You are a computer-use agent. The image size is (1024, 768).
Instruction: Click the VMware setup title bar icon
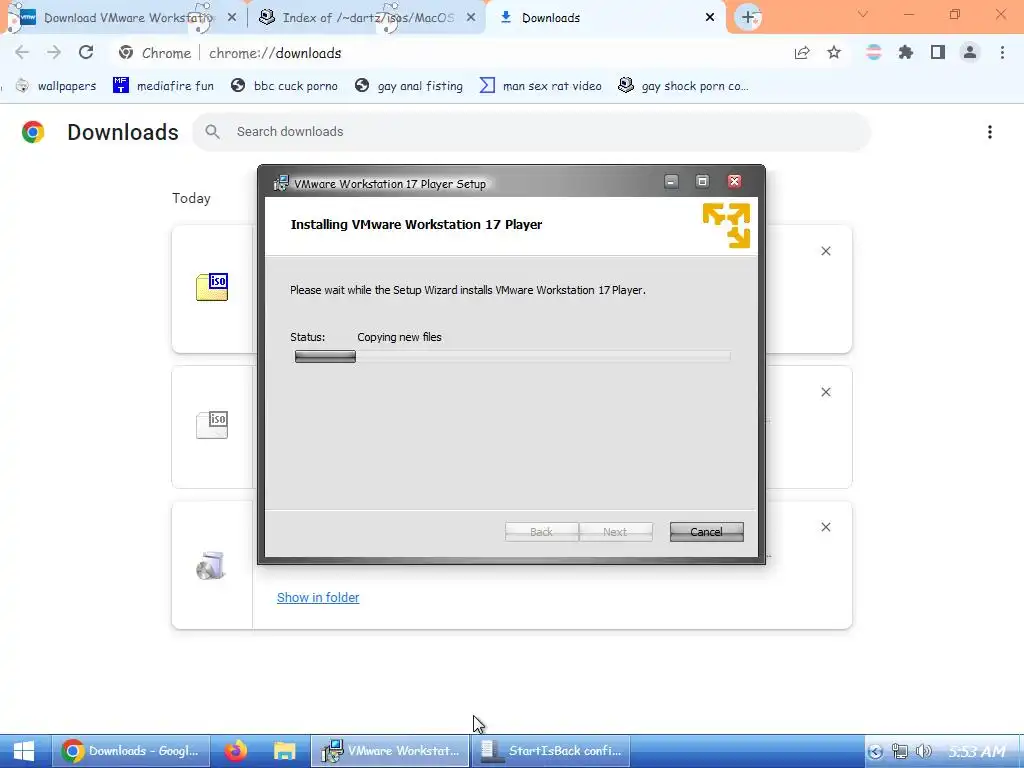[x=281, y=183]
